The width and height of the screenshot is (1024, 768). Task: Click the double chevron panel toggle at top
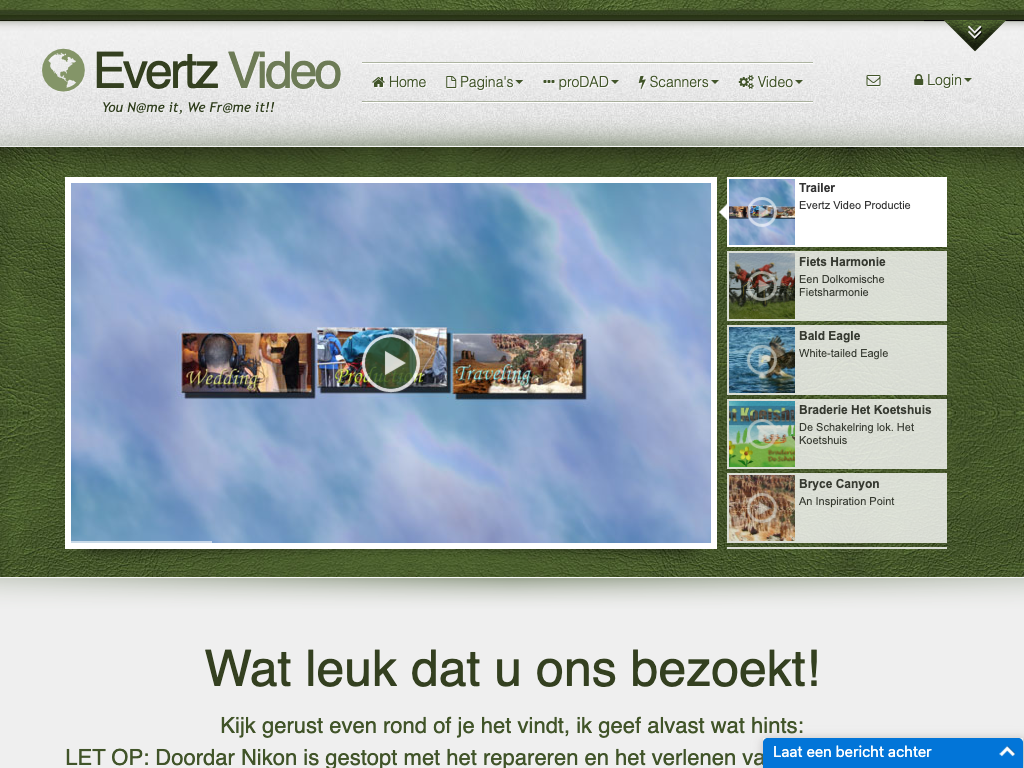point(974,33)
